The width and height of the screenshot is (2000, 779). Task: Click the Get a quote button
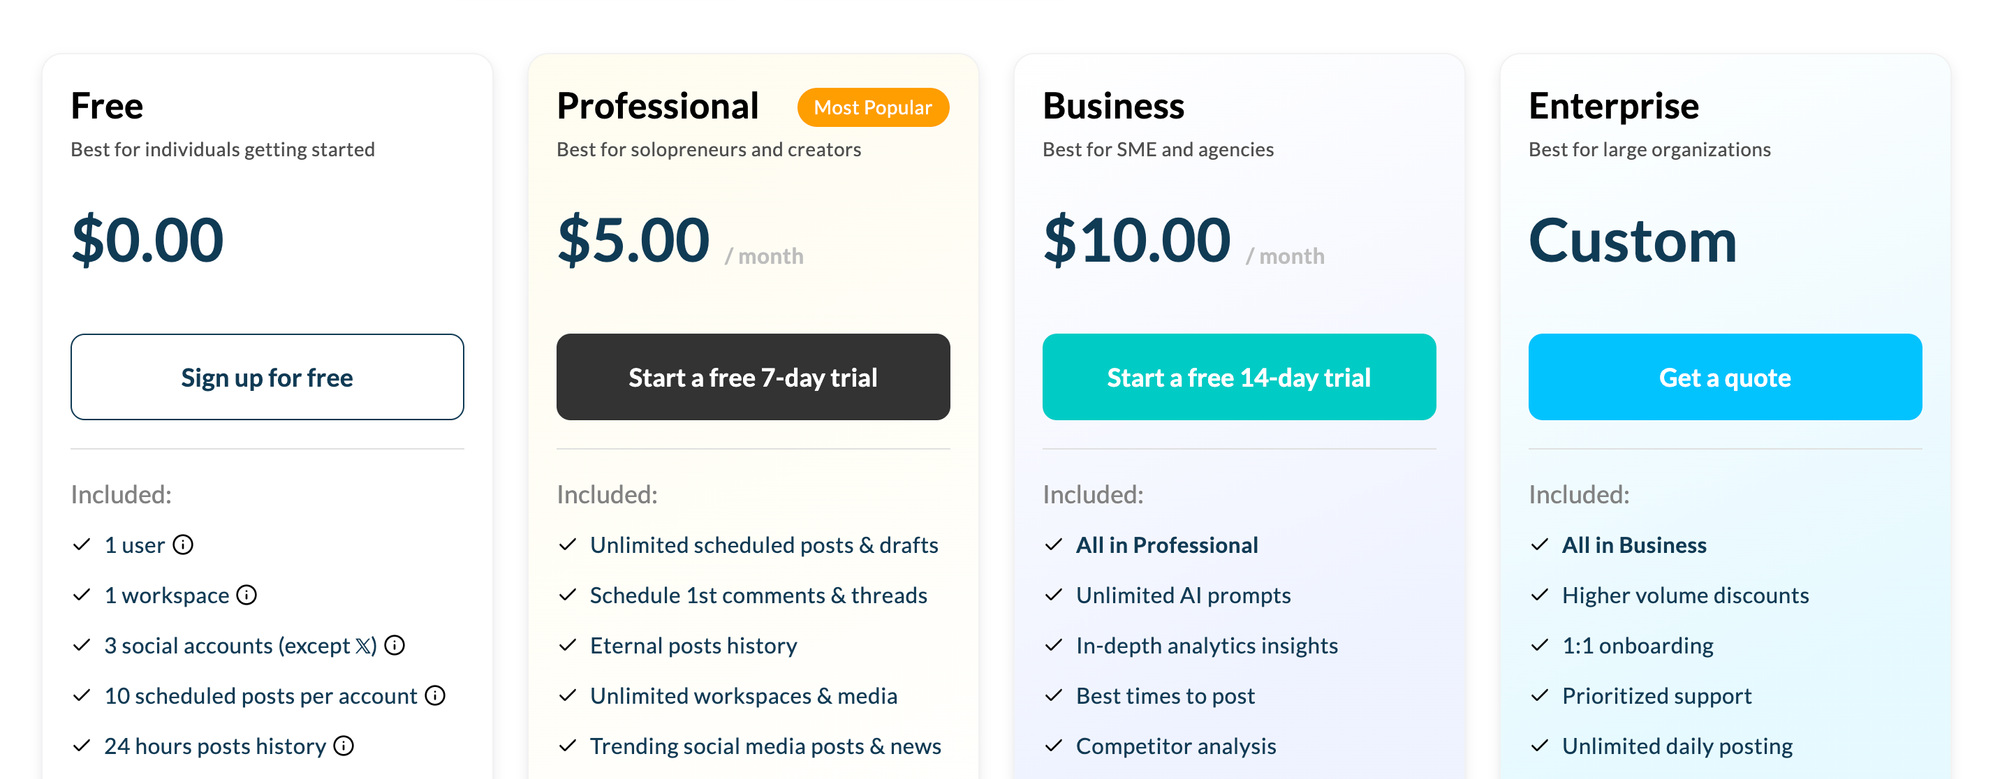point(1725,377)
